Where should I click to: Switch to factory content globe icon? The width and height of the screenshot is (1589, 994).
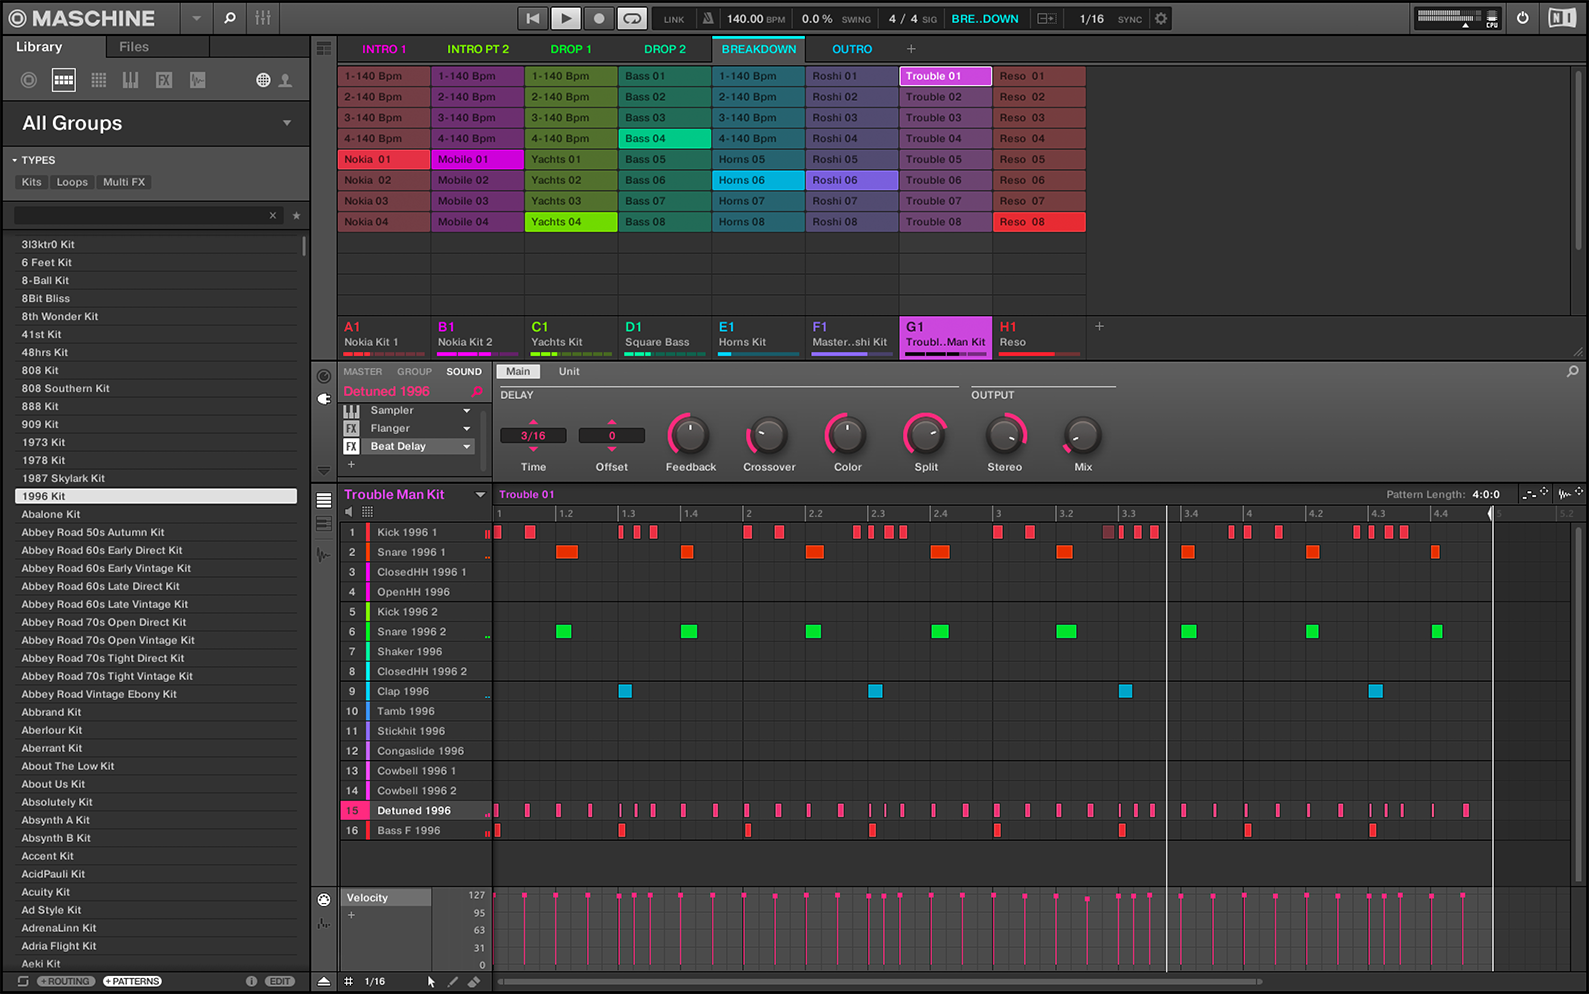(x=263, y=80)
